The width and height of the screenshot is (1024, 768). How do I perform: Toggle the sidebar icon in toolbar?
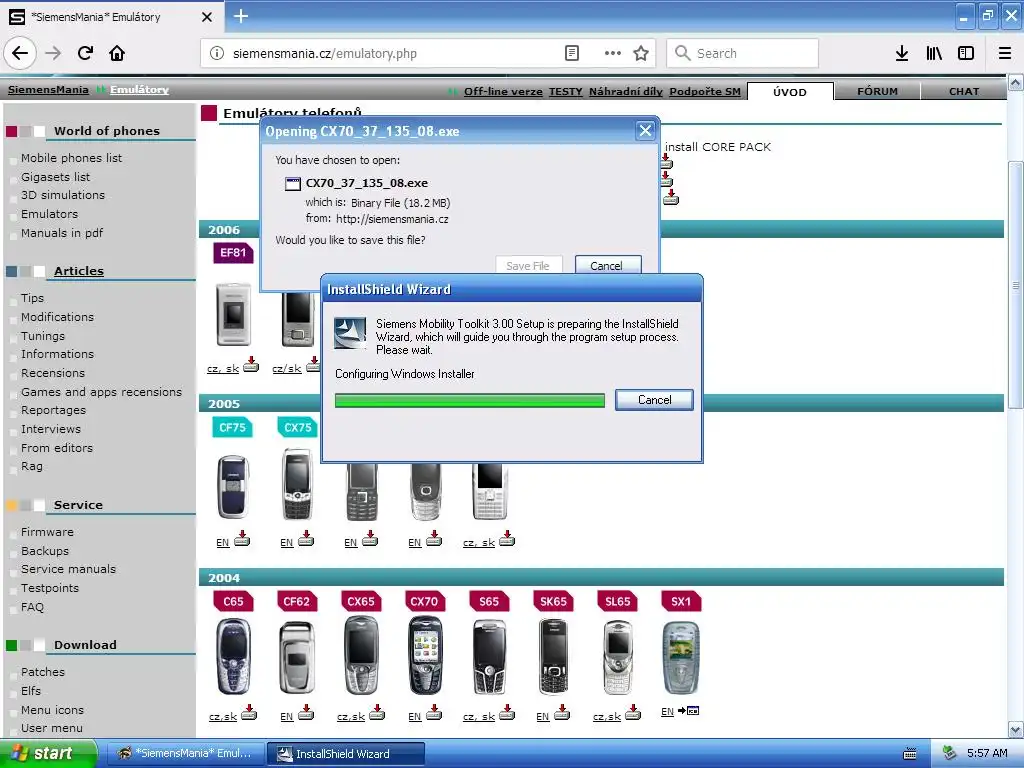click(x=966, y=53)
